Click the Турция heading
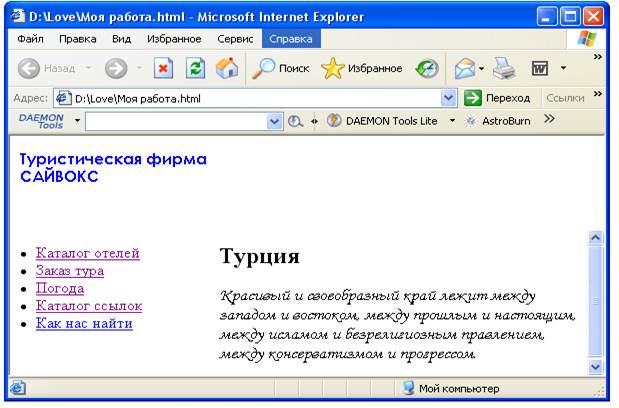This screenshot has width=619, height=408. (x=259, y=256)
